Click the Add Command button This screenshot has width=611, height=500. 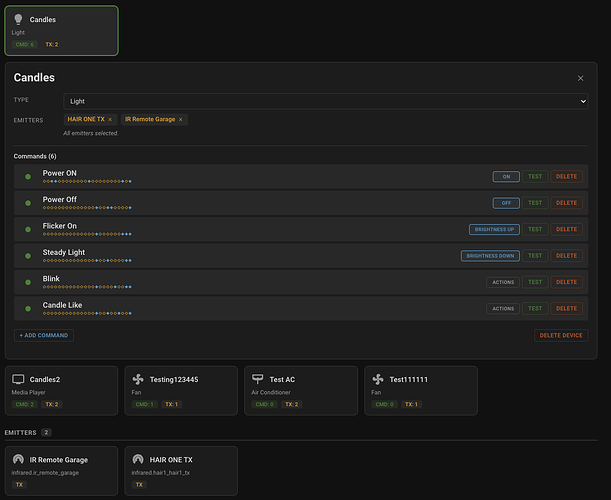44,335
